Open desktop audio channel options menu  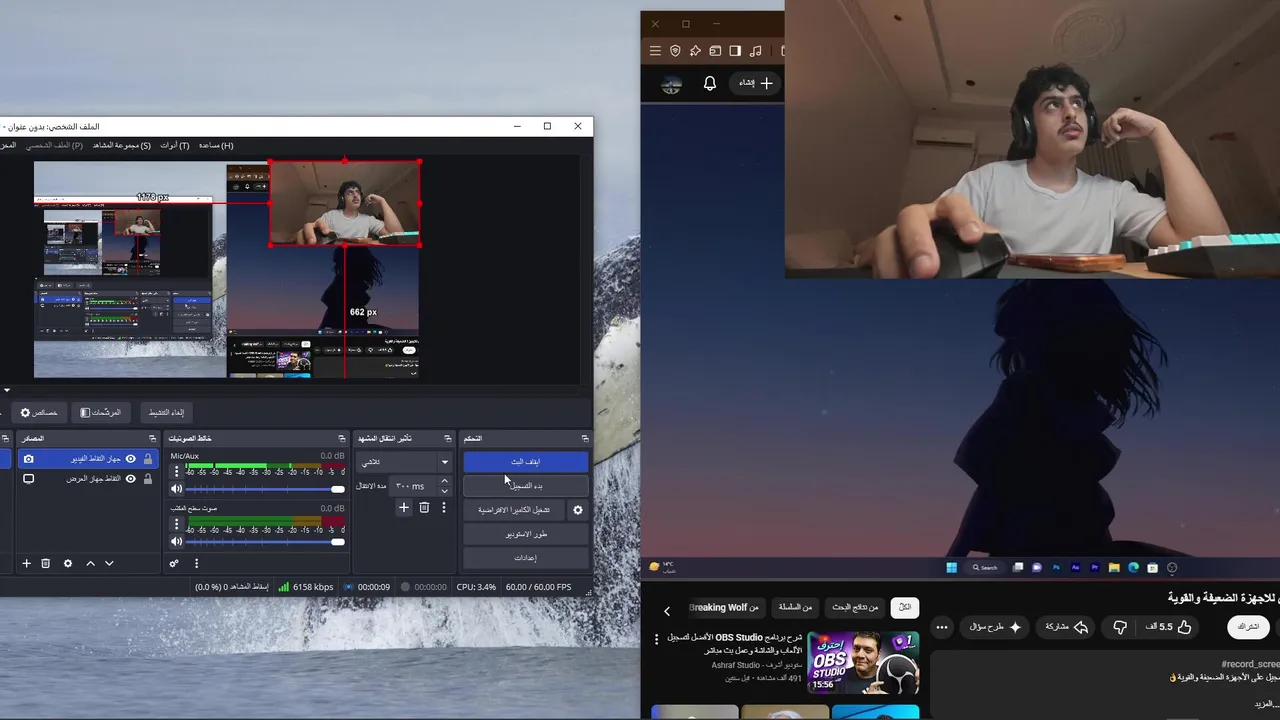coord(177,524)
